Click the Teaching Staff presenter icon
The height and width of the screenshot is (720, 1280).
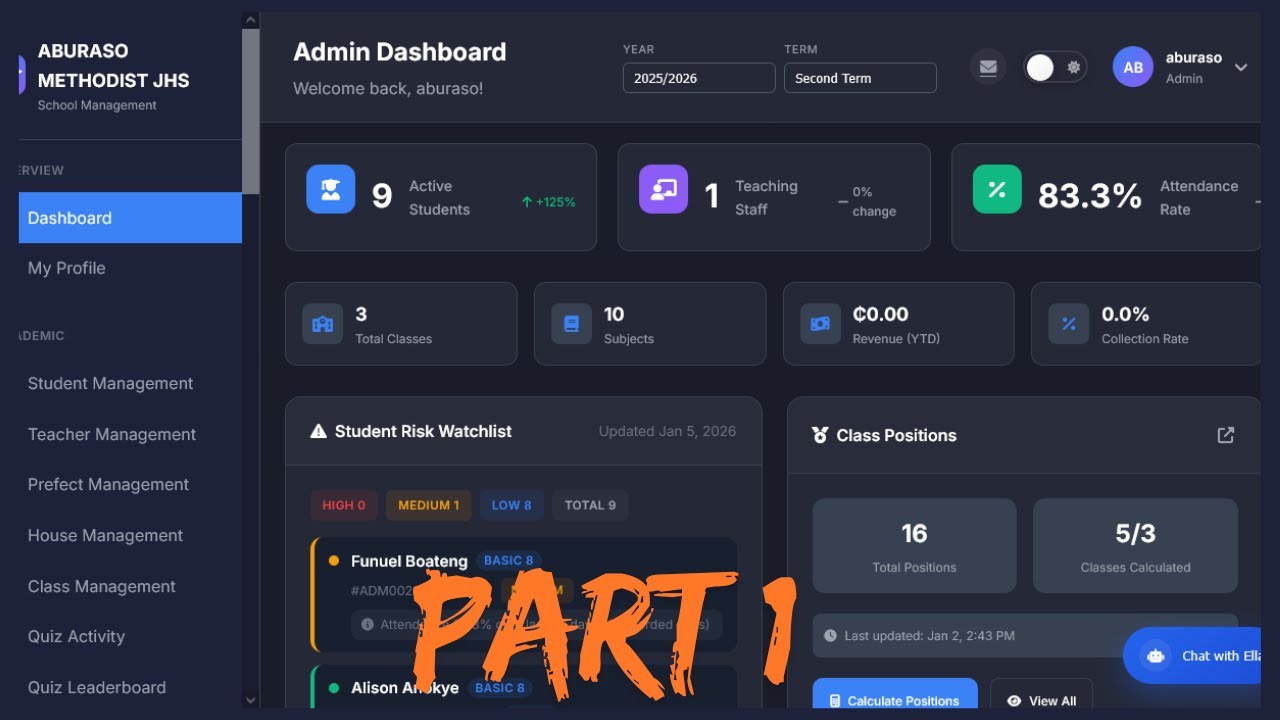coord(664,189)
